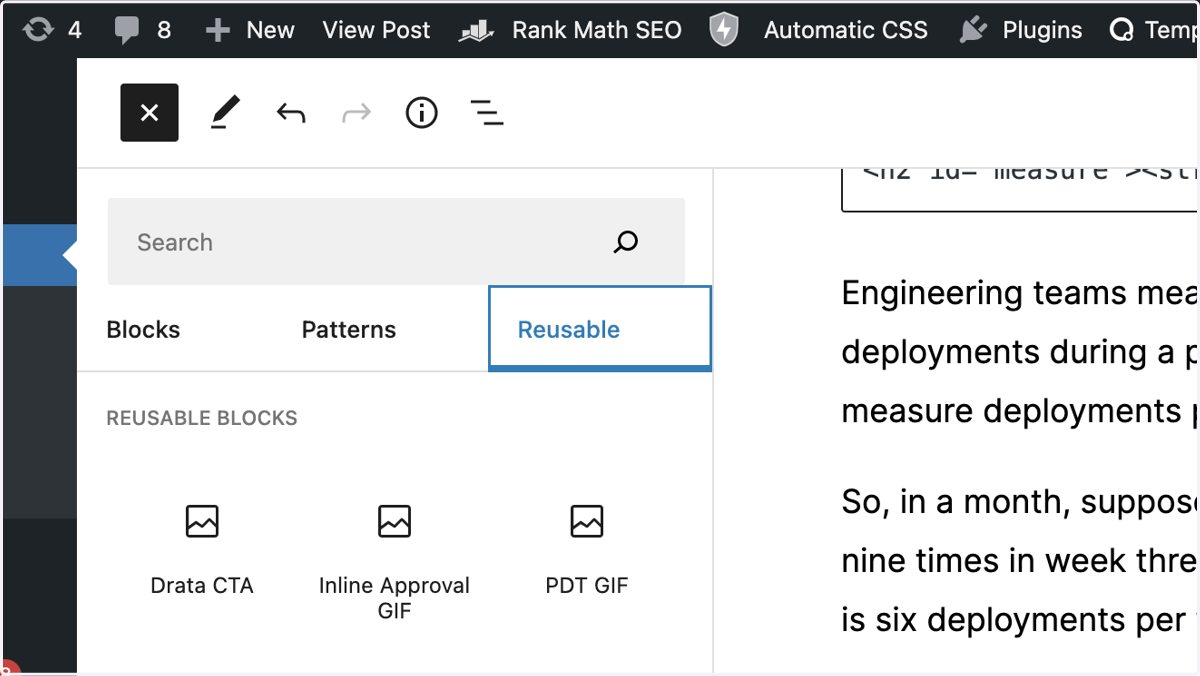Select the Tools pencil icon
This screenshot has width=1200, height=676.
point(225,113)
